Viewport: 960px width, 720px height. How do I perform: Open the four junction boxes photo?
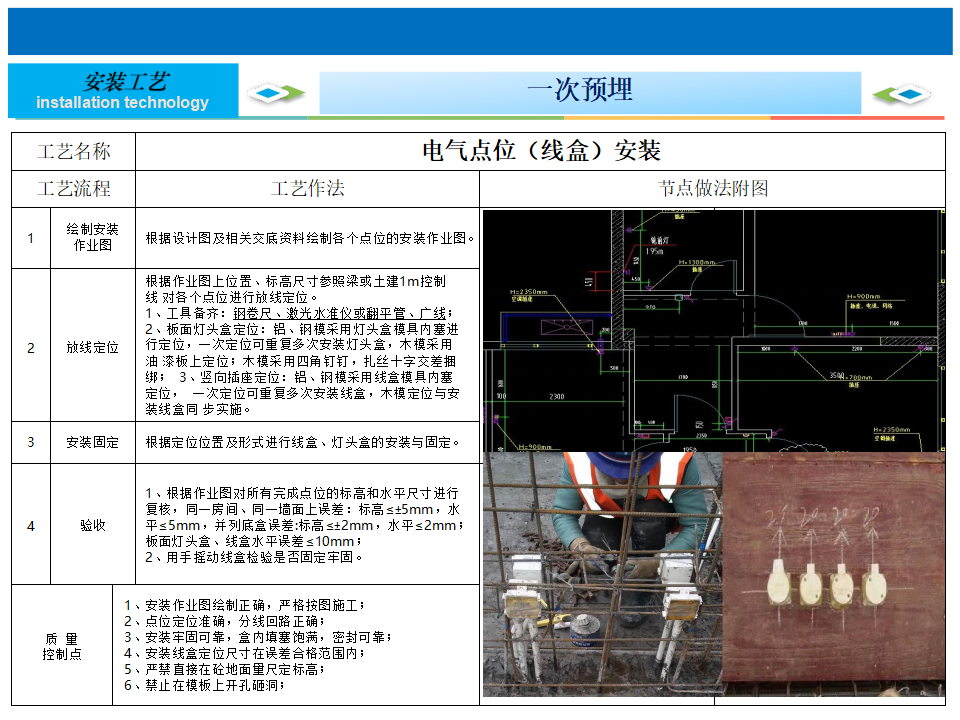(x=834, y=574)
